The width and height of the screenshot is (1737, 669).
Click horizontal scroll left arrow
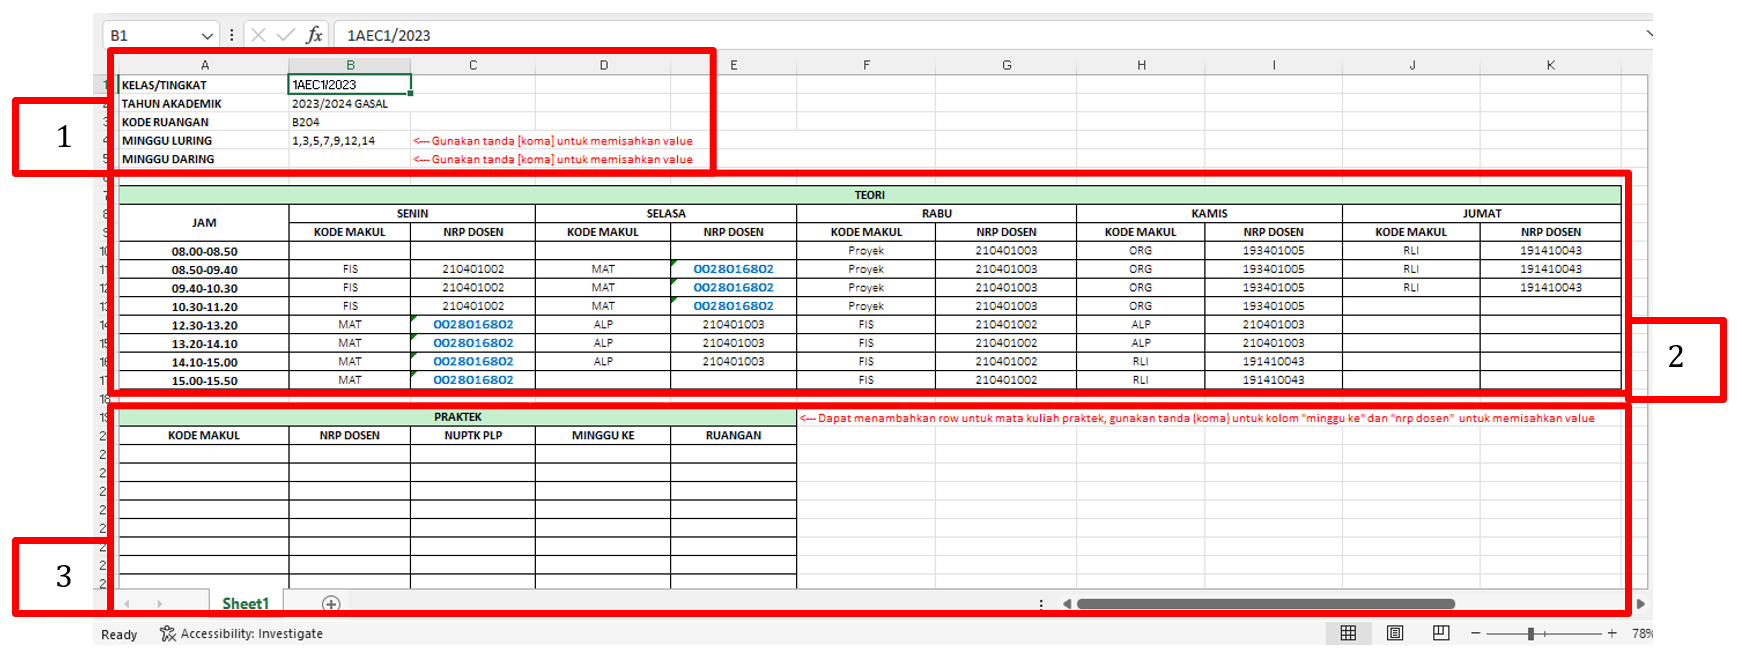[x=1067, y=604]
